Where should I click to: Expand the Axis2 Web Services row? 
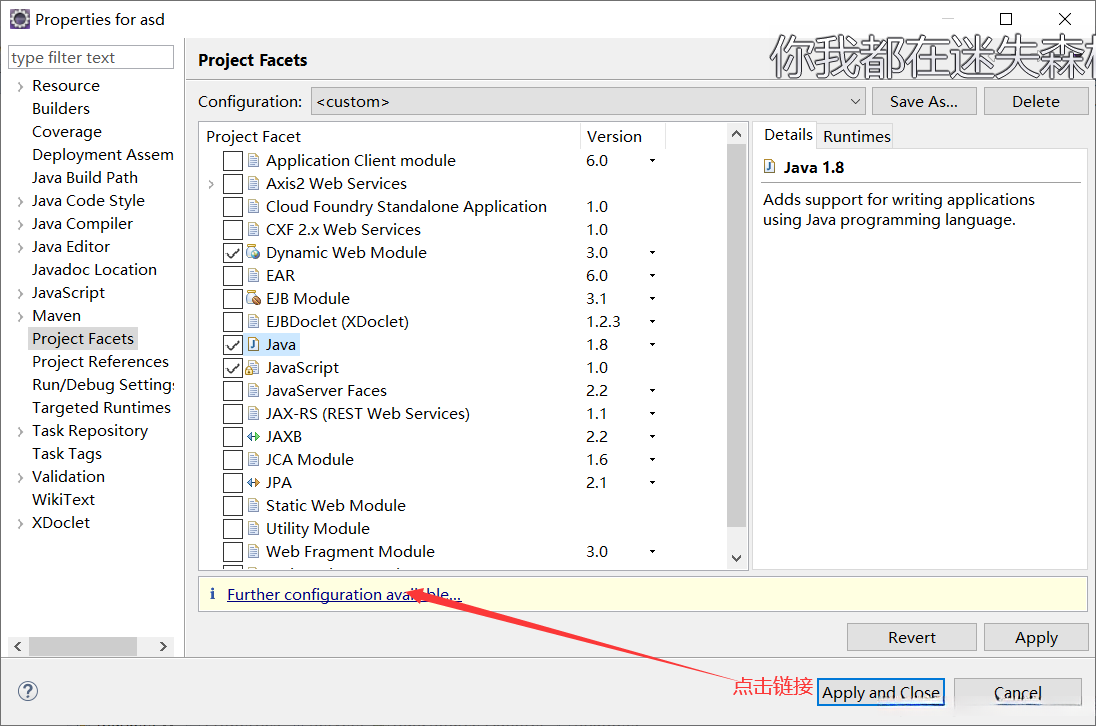coord(211,184)
